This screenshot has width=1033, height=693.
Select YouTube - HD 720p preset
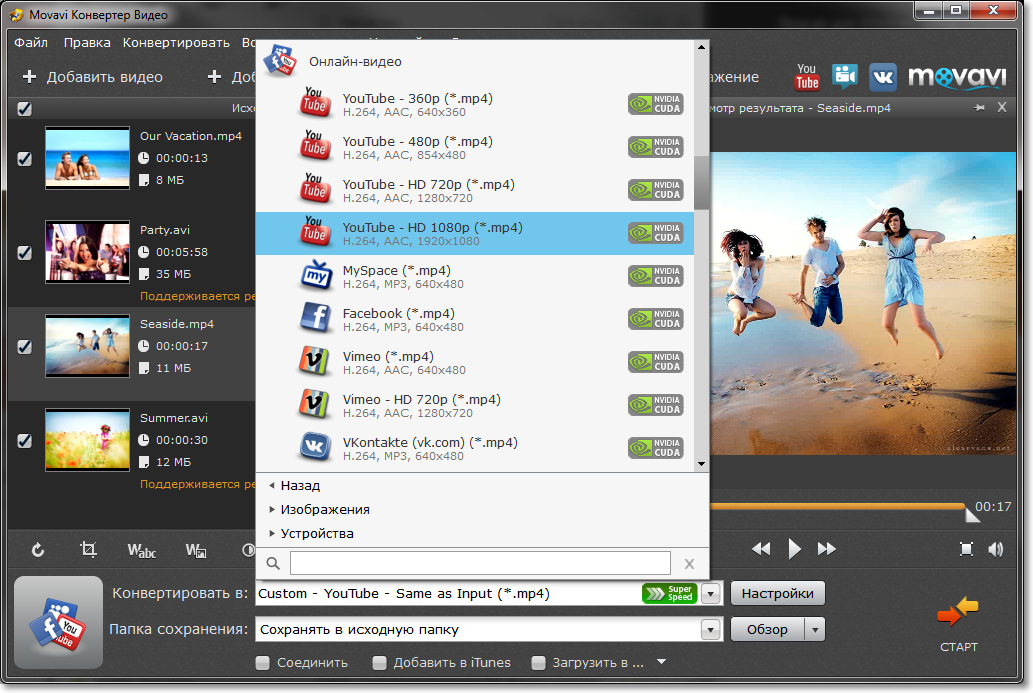tap(428, 185)
